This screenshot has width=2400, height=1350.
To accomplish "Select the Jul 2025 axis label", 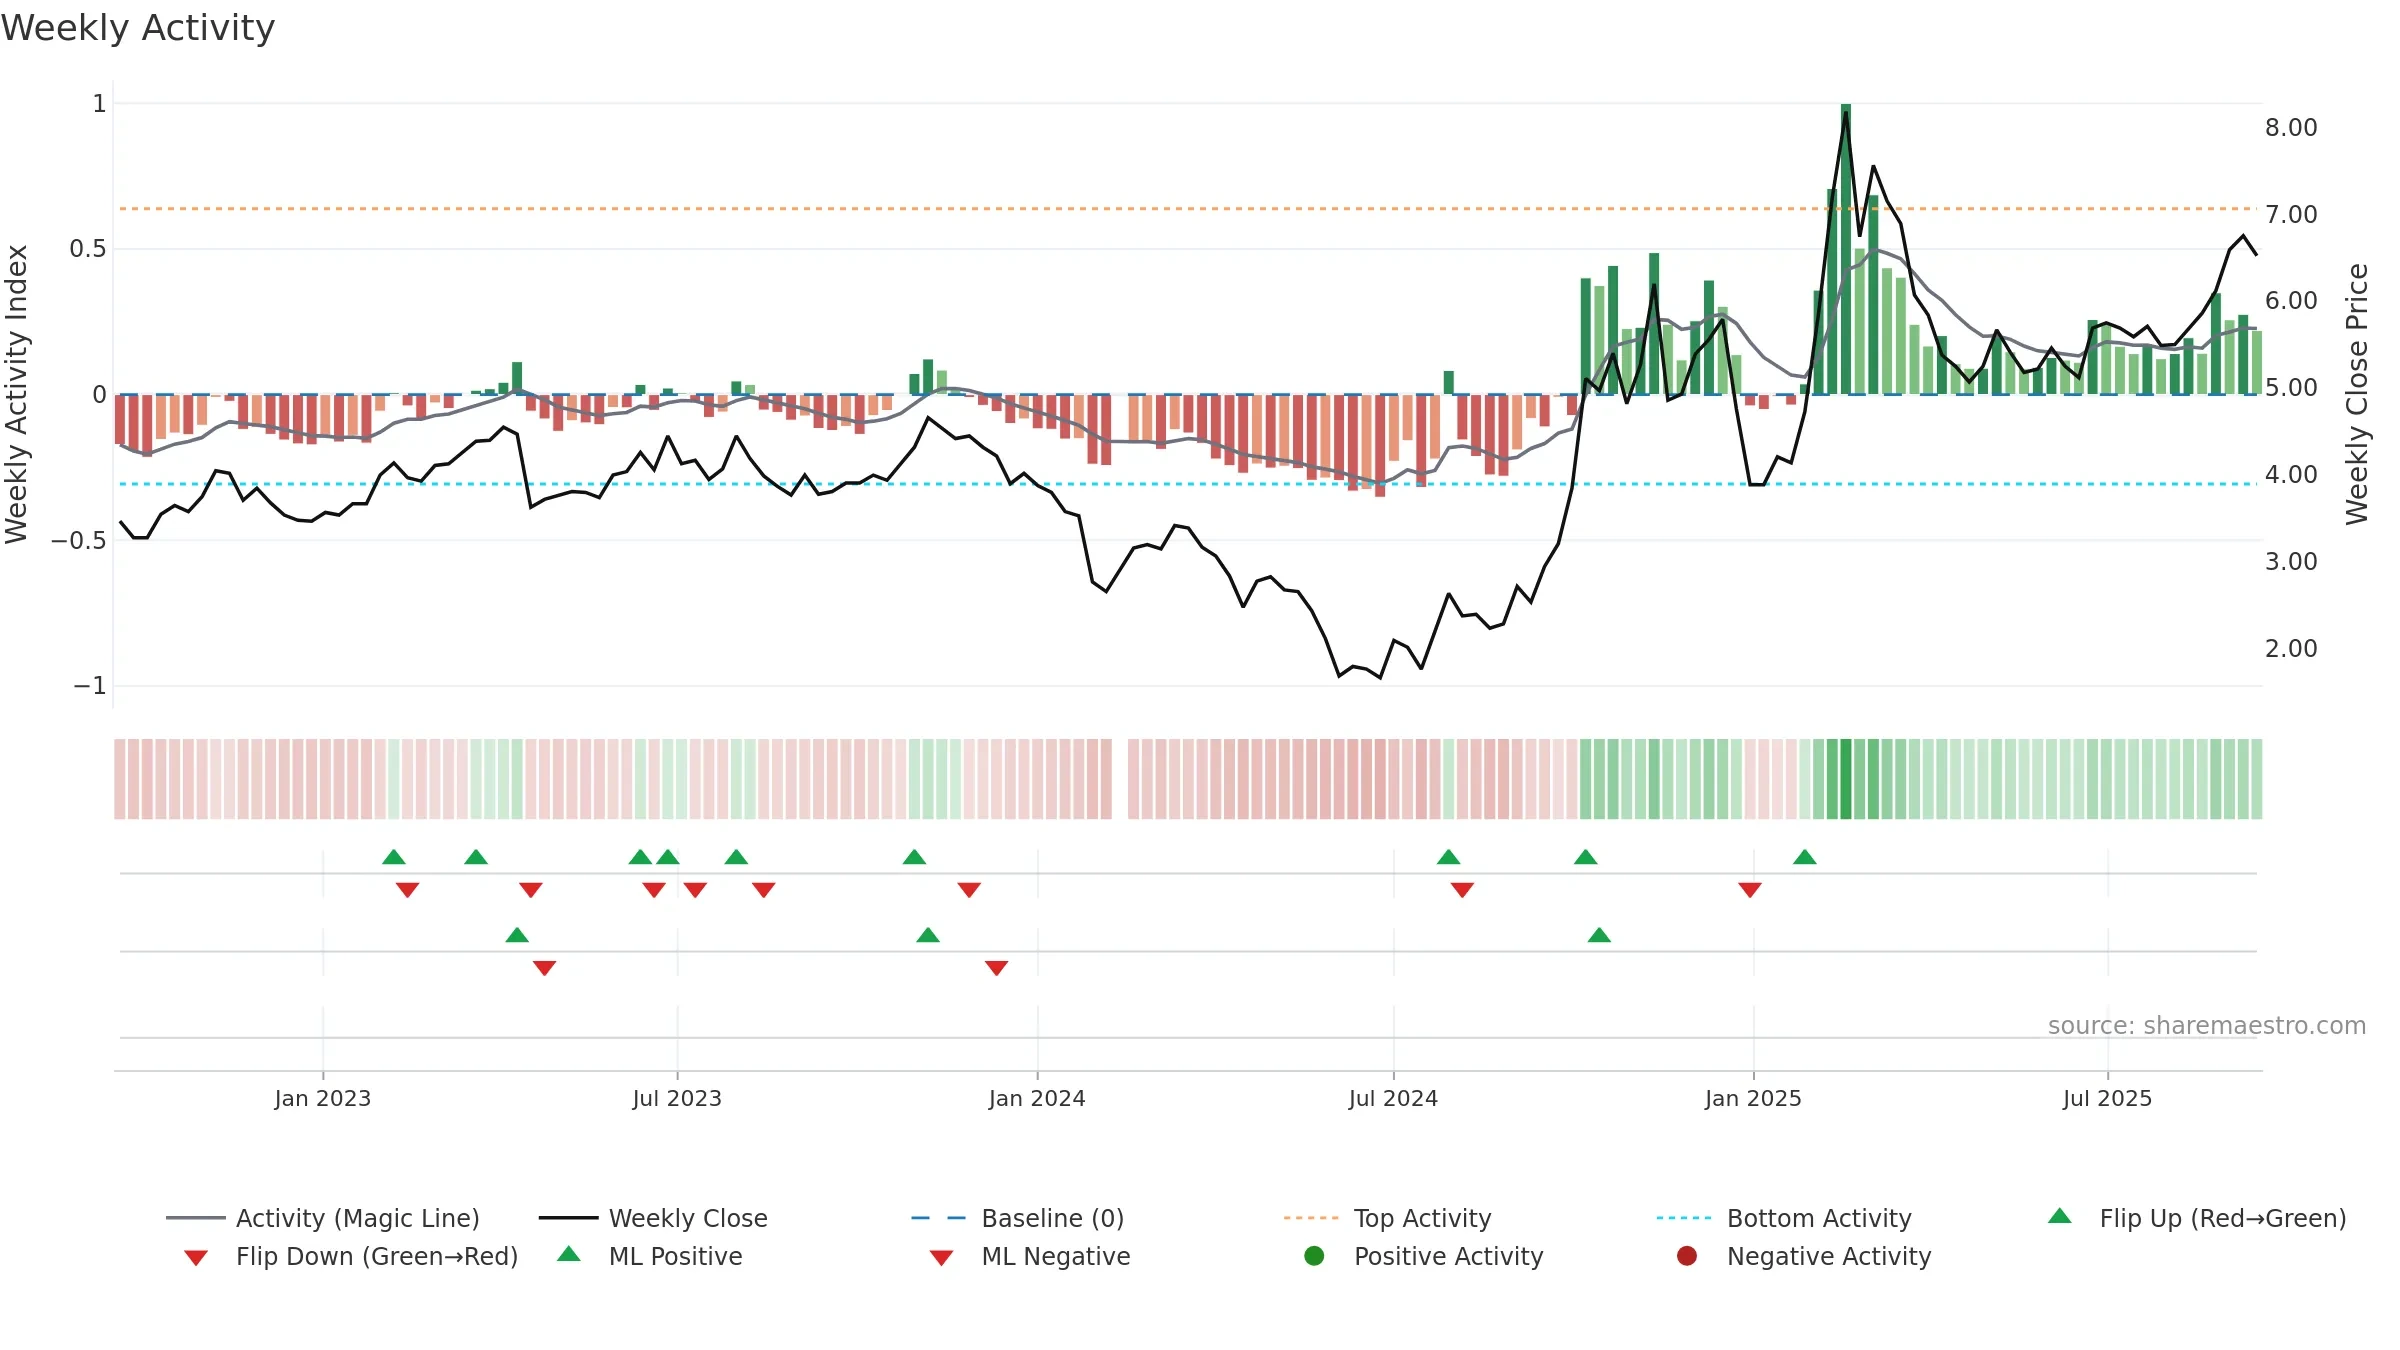I will pos(2107,1098).
